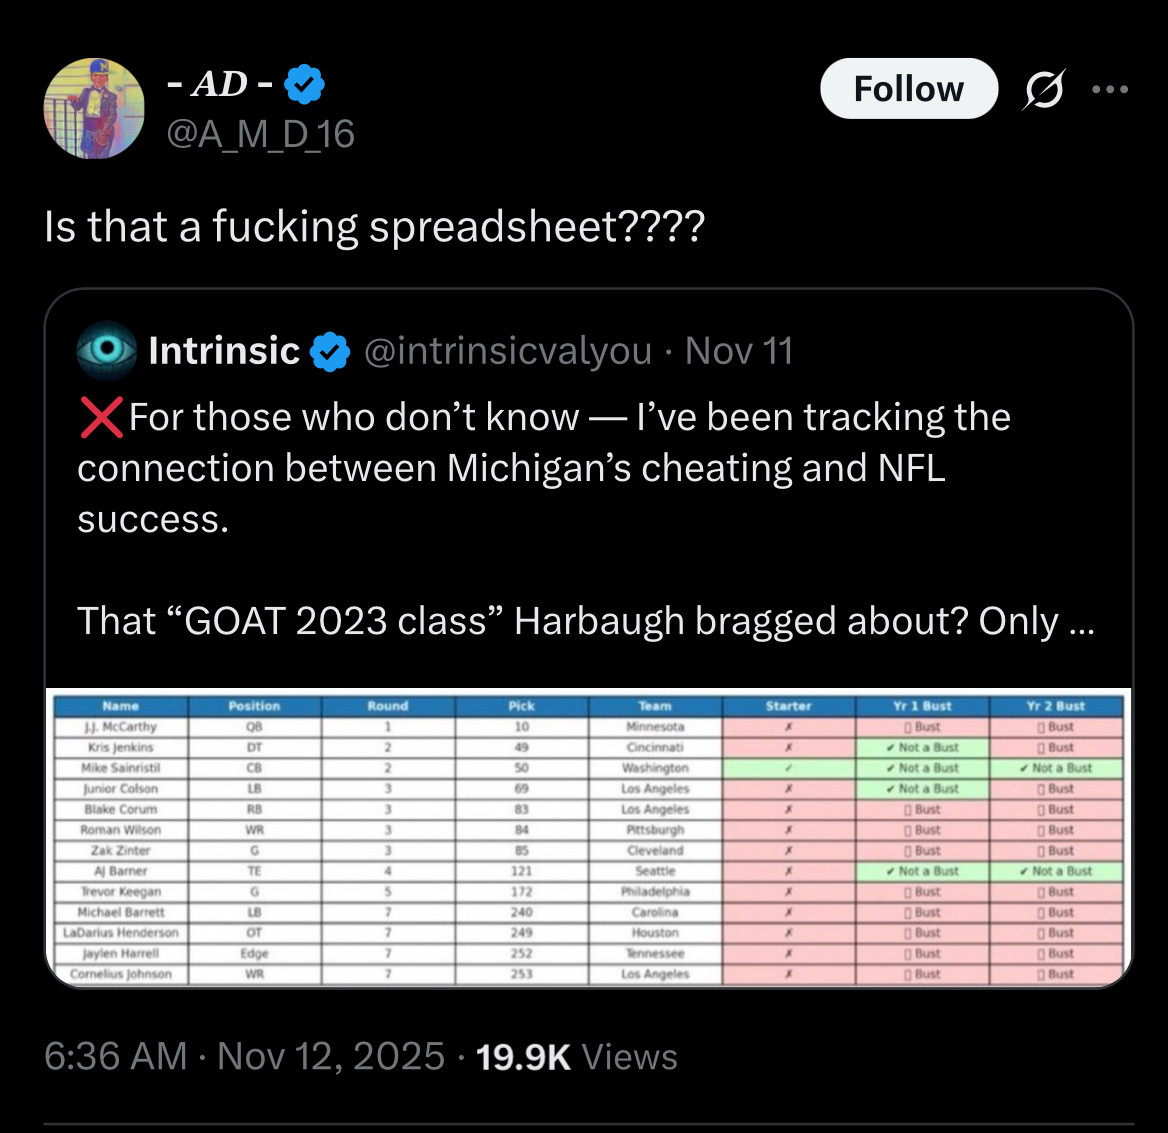Click the "- AD -" display name
The height and width of the screenshot is (1133, 1168).
tap(219, 85)
